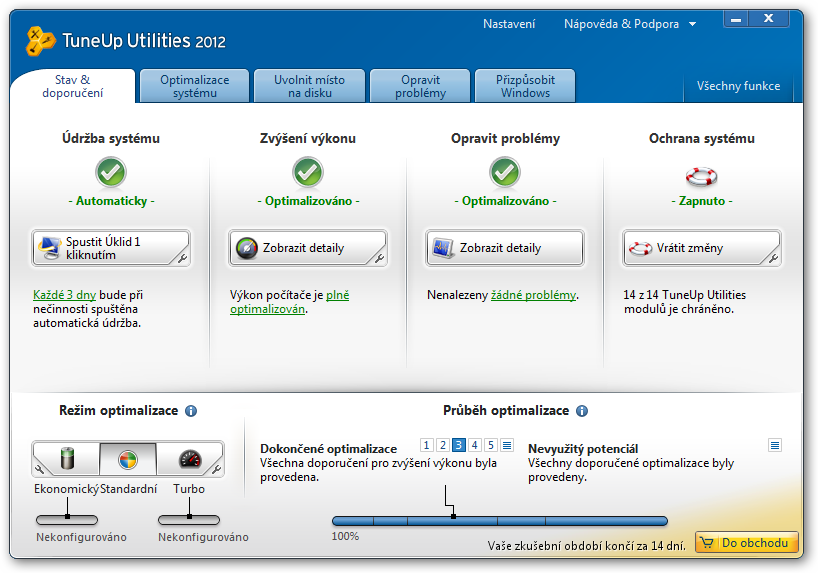Viewport: 818px width, 573px height.
Task: Click Zobrazit detaily under Opravit problémy
Action: 504,248
